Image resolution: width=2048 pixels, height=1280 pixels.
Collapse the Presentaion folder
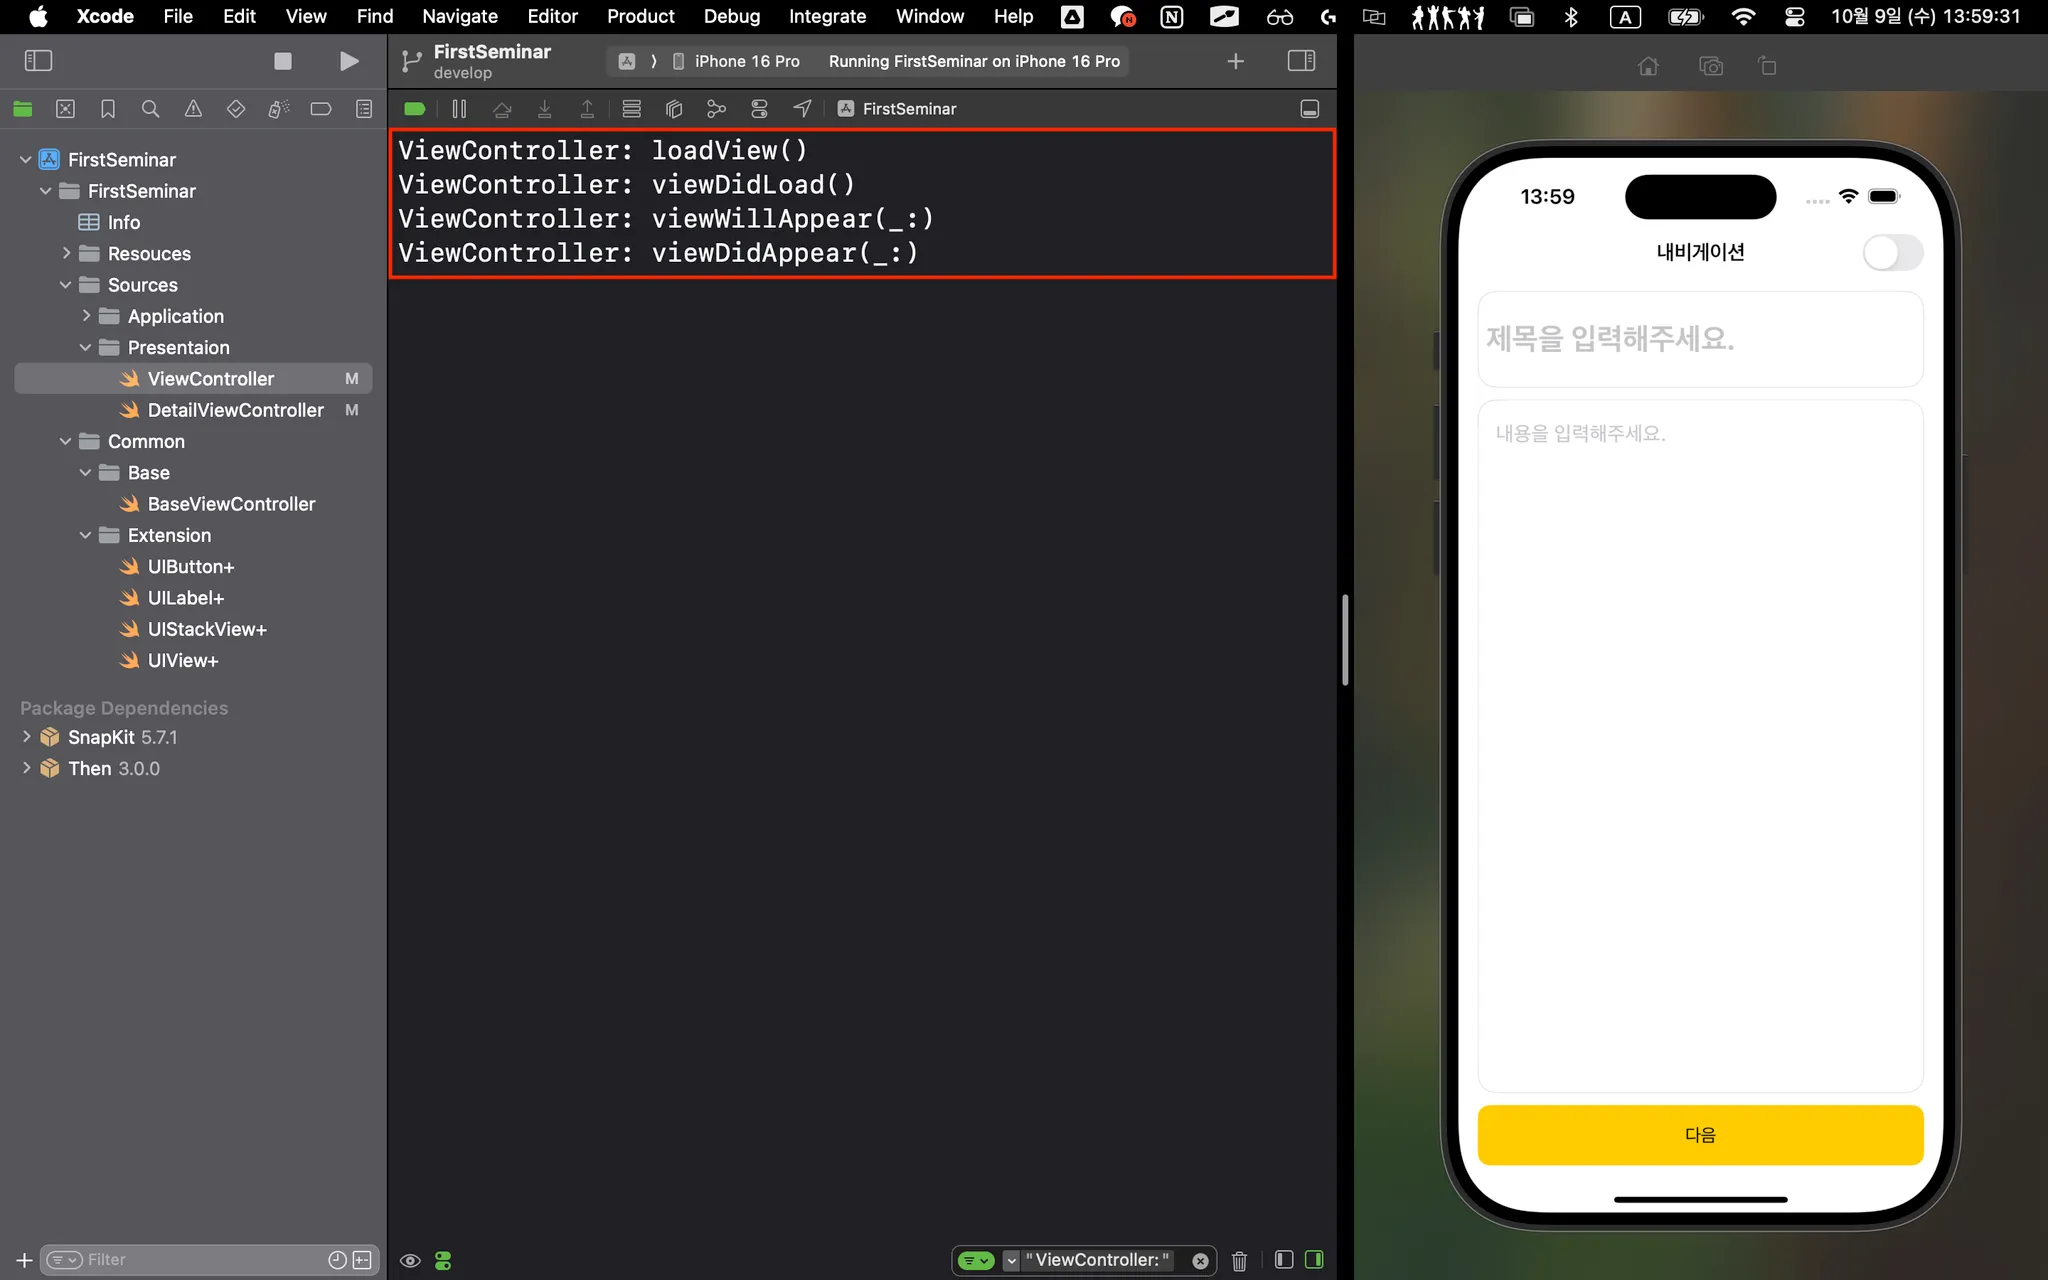(x=86, y=347)
